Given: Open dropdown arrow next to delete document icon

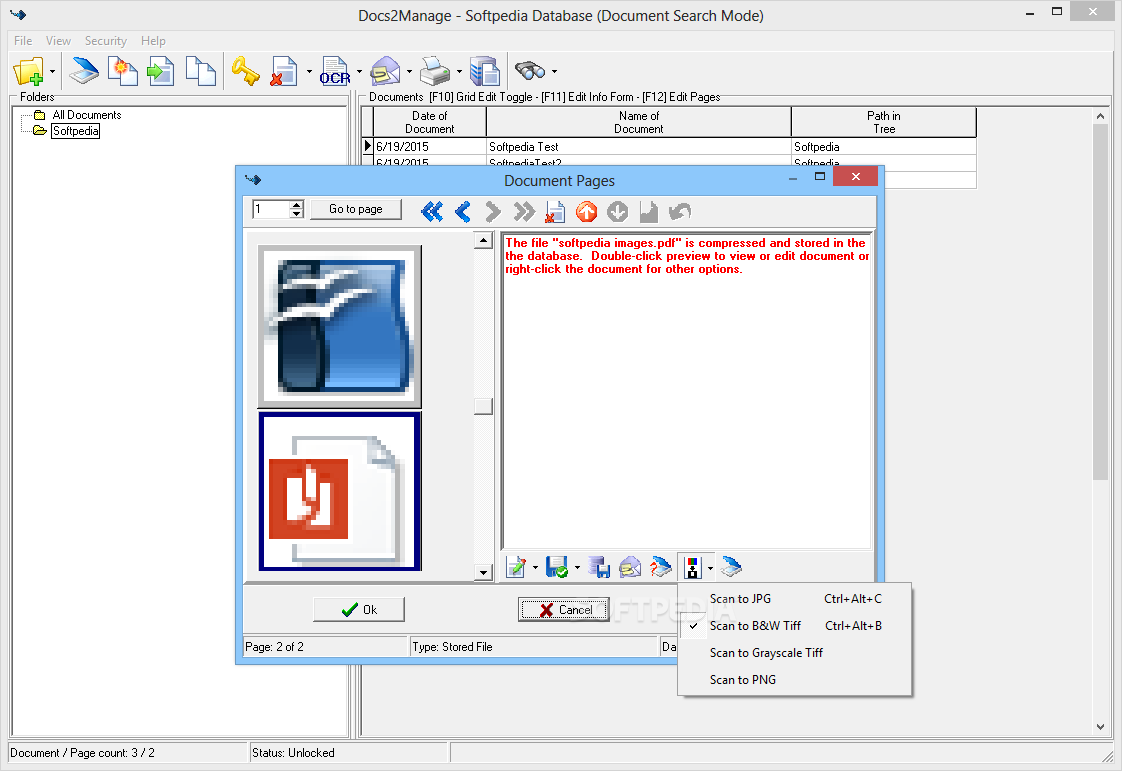Looking at the screenshot, I should (309, 72).
